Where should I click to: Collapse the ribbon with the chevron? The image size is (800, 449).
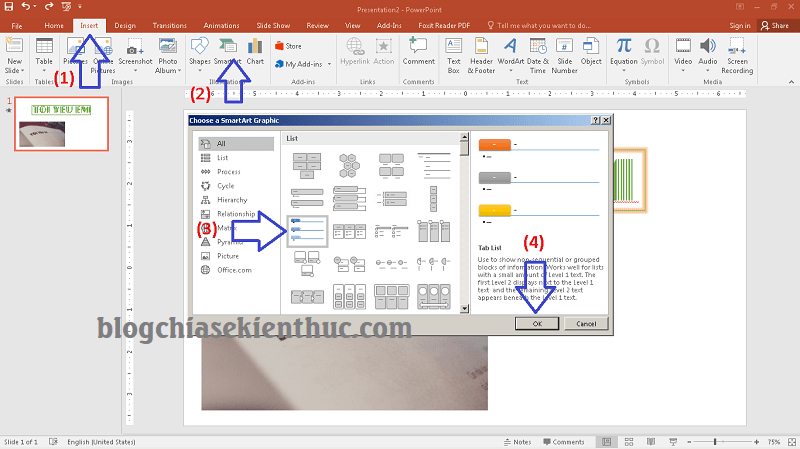pyautogui.click(x=791, y=82)
